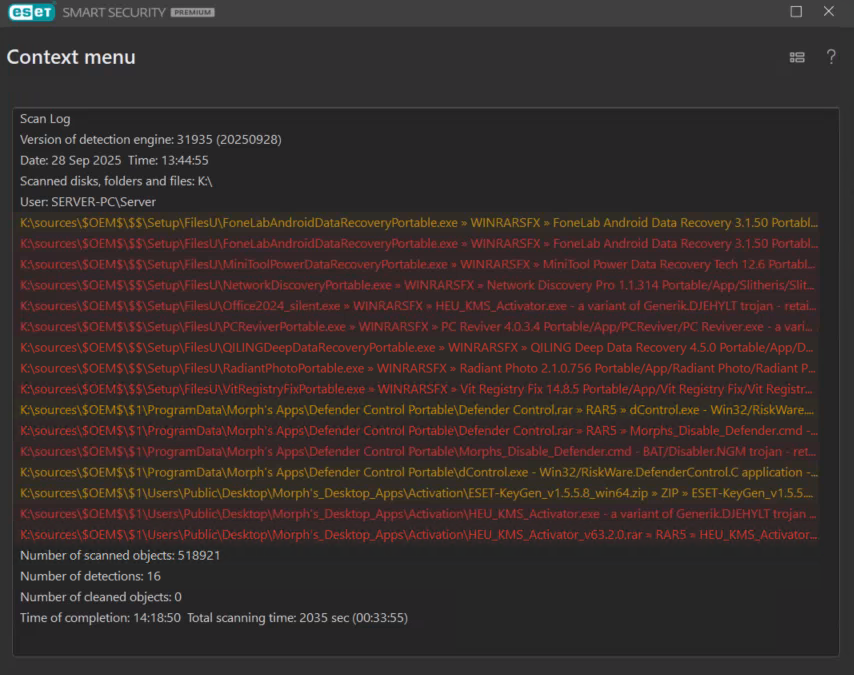Close the ESET Smart Security window

click(829, 12)
